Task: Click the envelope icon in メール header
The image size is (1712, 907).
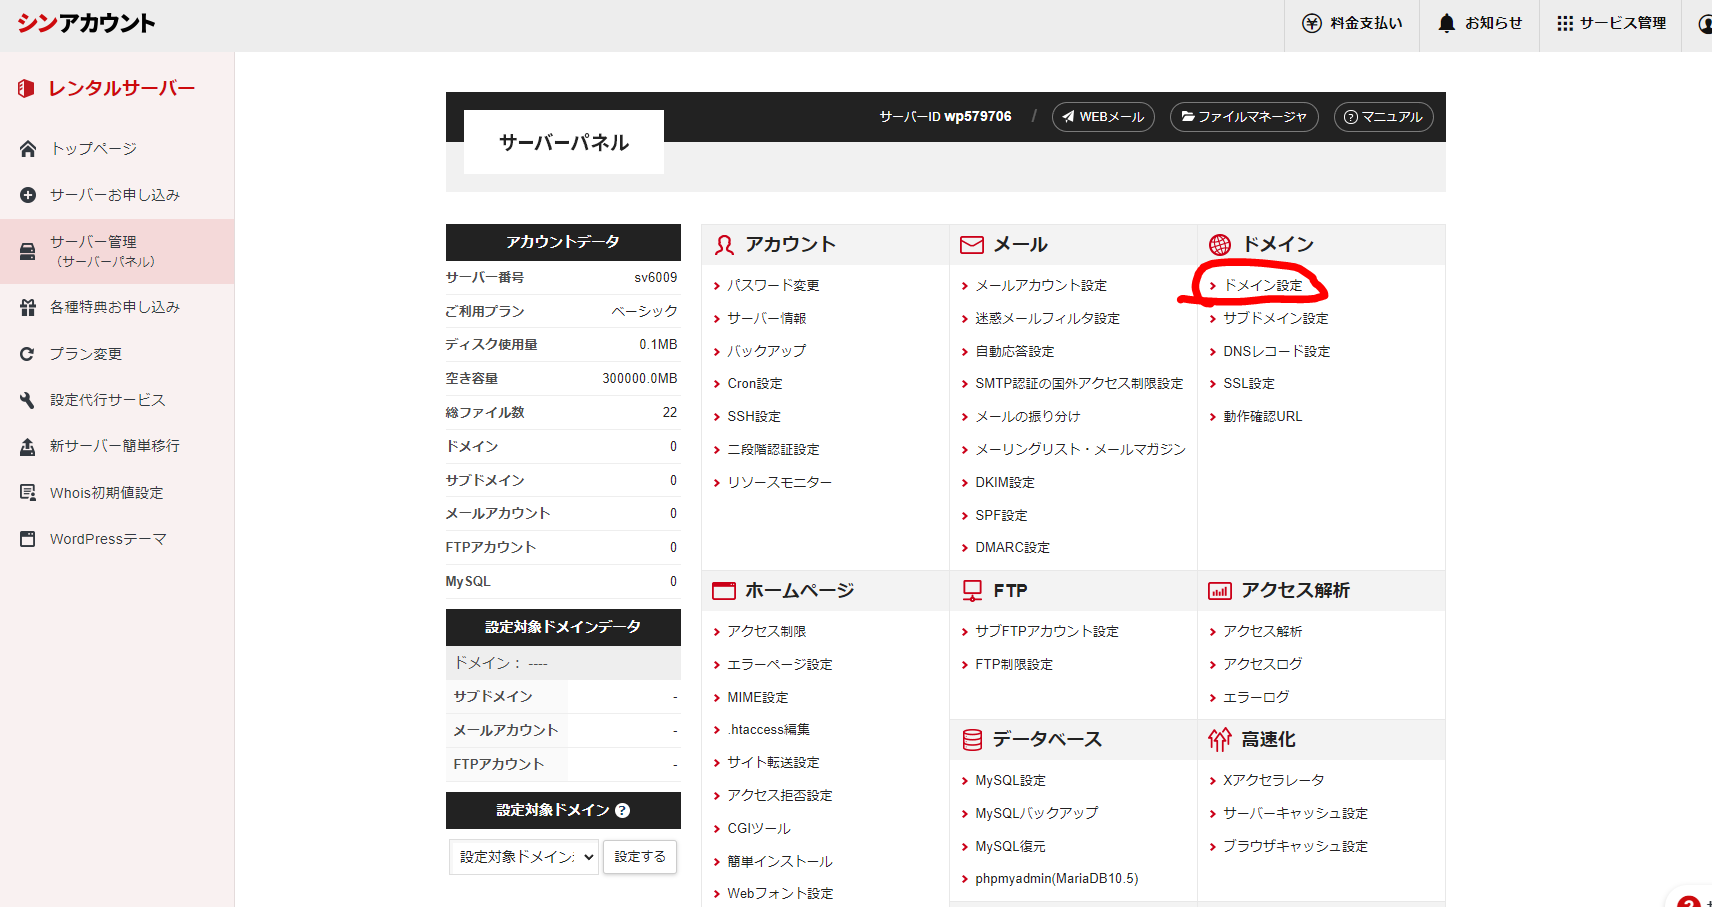Action: coord(972,245)
